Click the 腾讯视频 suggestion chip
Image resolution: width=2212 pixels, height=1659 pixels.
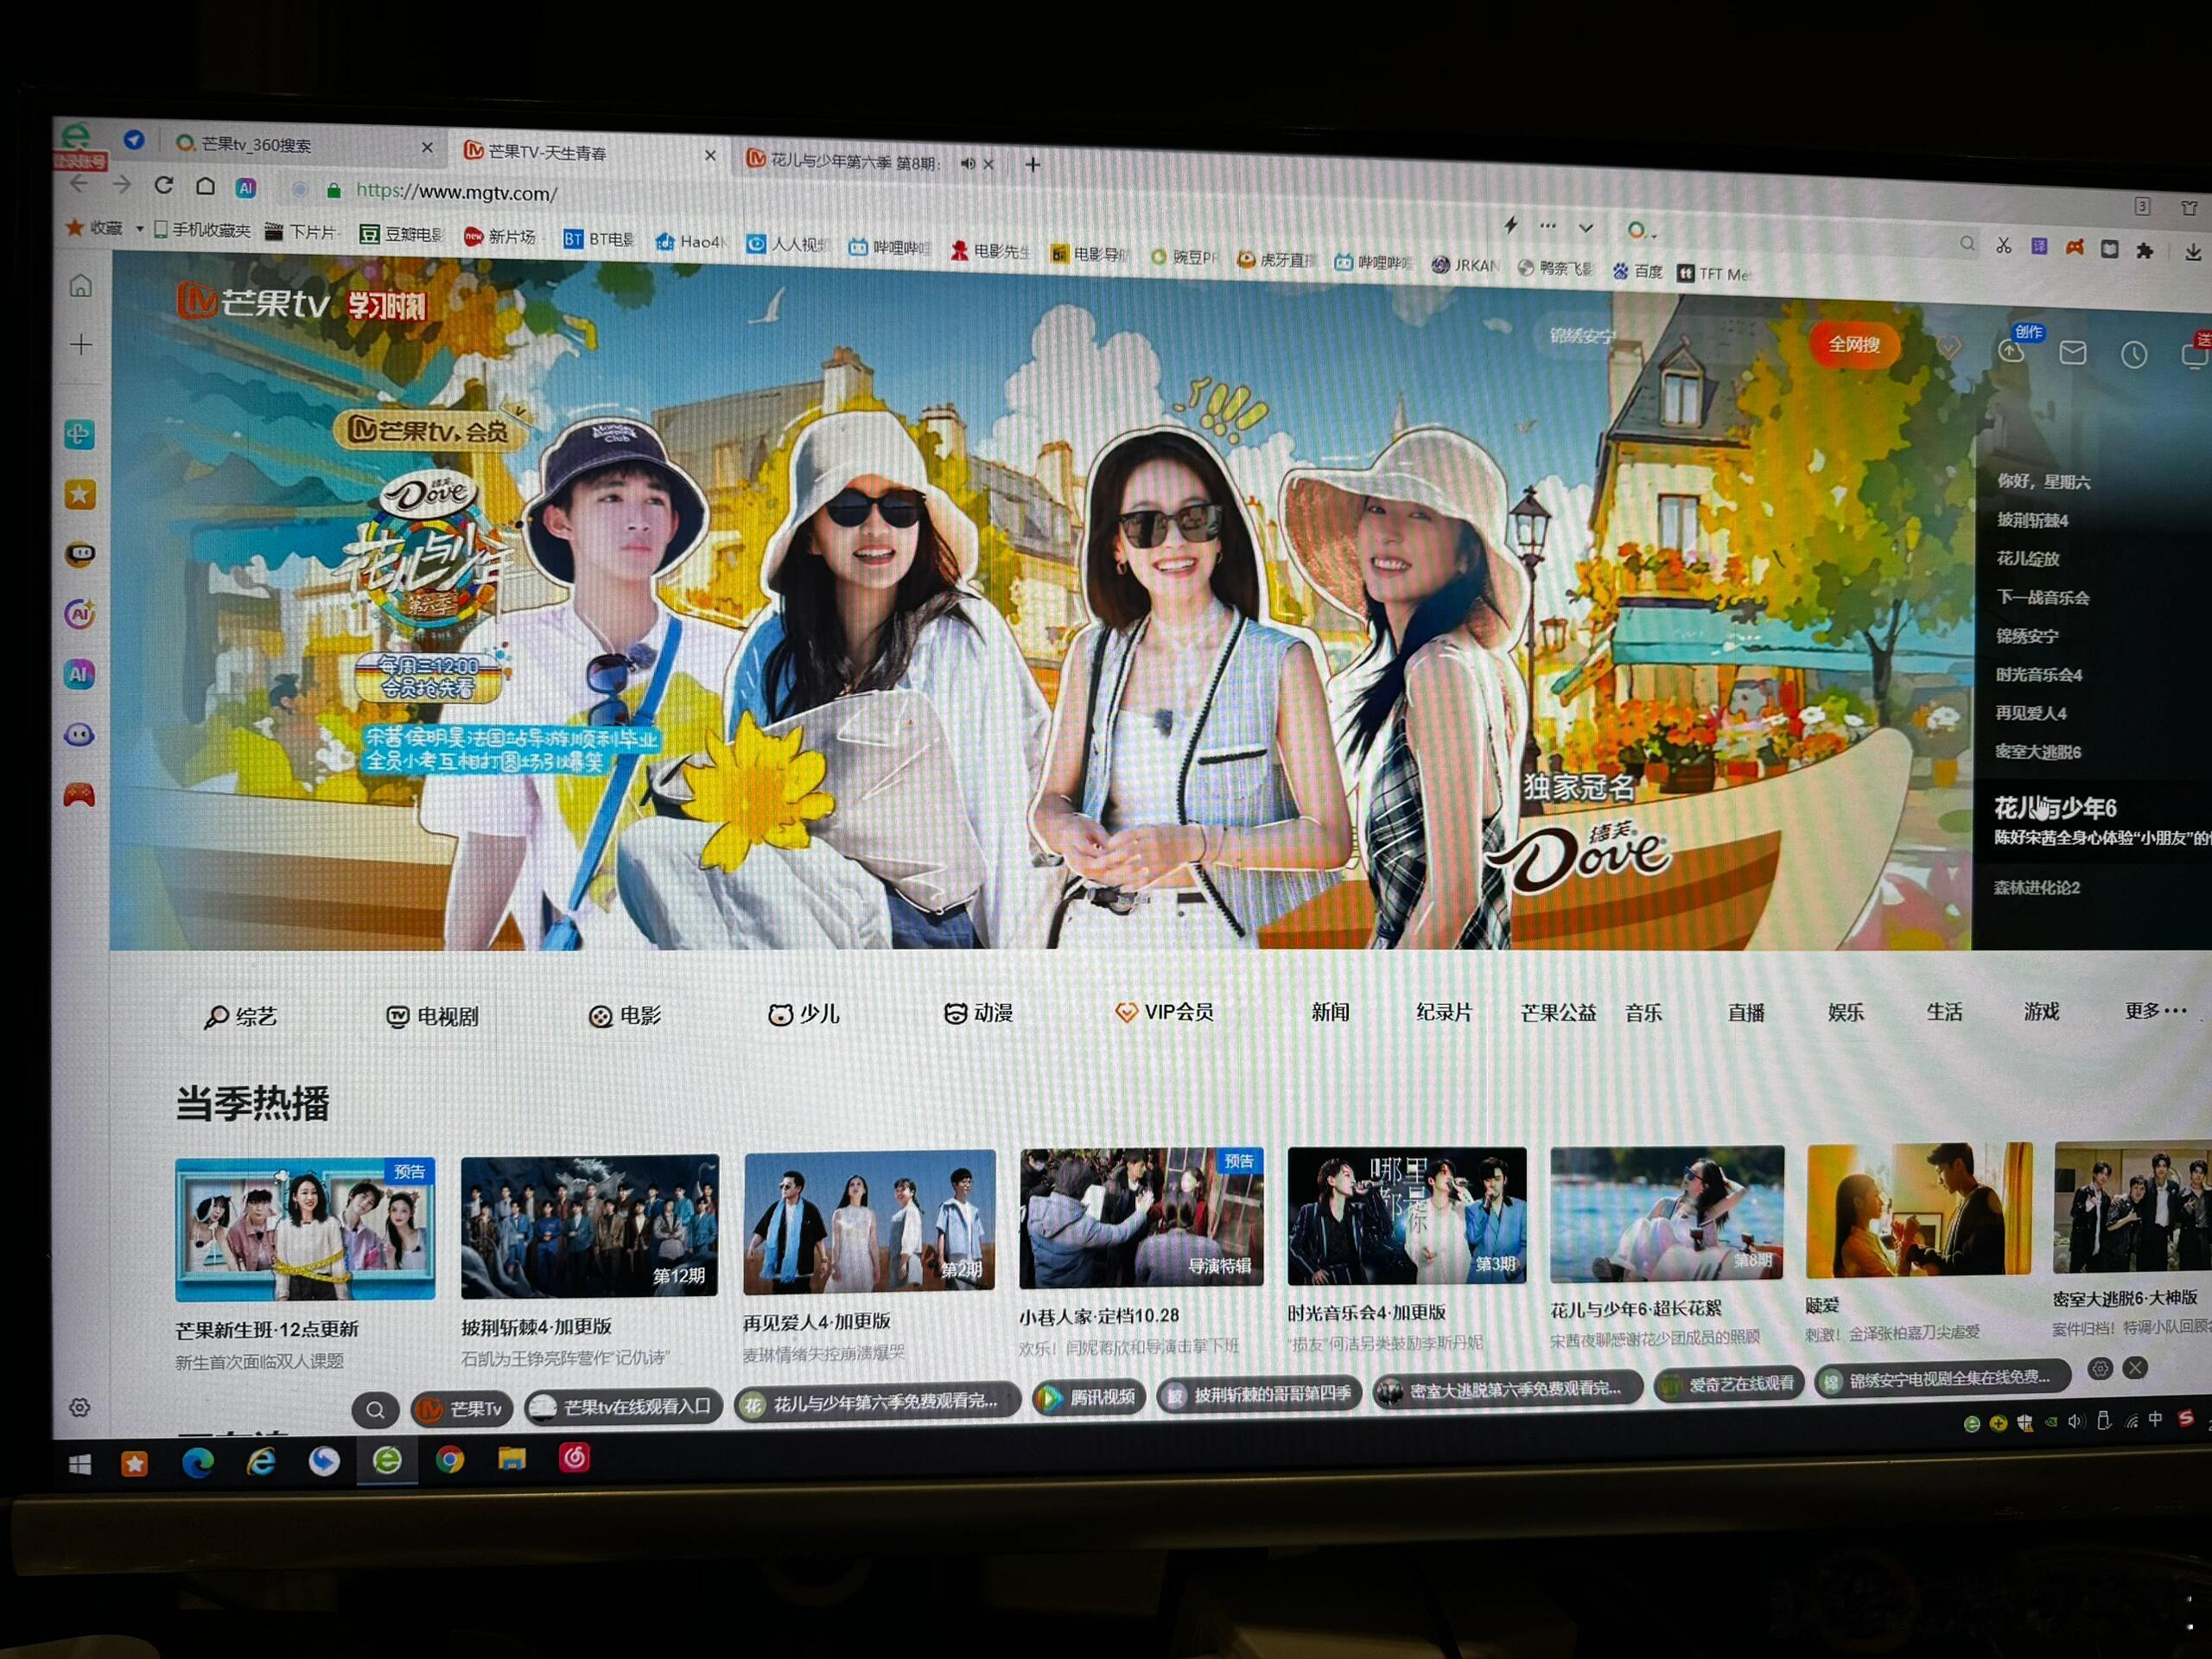1088,1397
